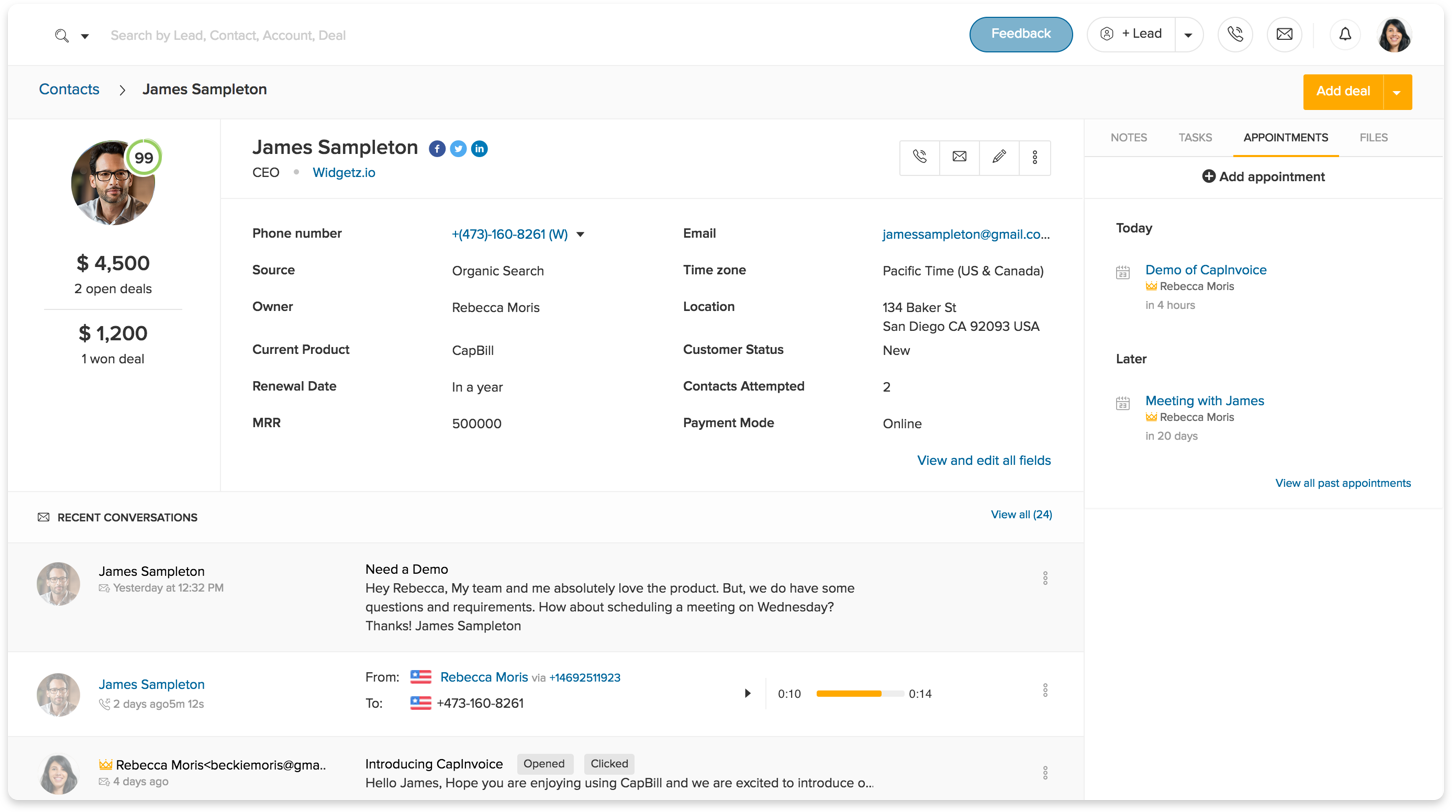Click the Facebook icon beside James Sampleton
The width and height of the screenshot is (1452, 812).
[437, 149]
